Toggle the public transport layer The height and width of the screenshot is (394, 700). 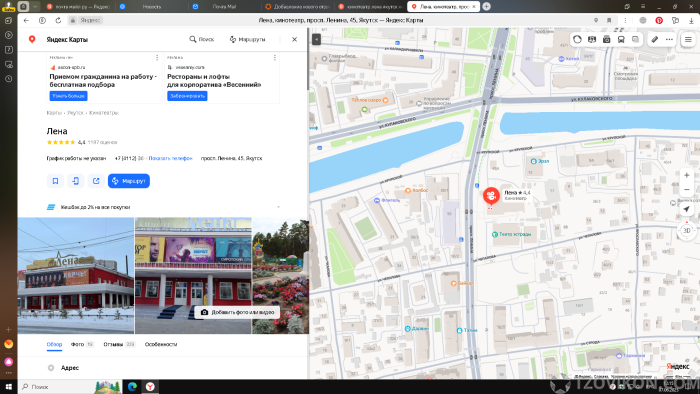click(x=621, y=39)
